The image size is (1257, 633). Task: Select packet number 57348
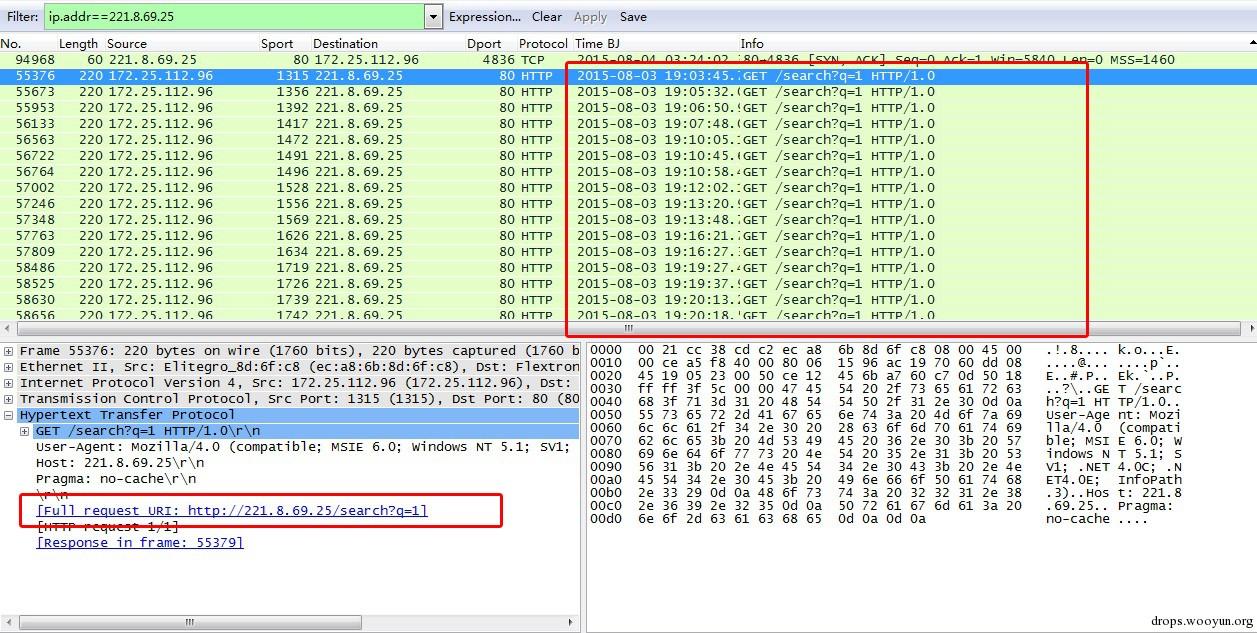point(628,220)
